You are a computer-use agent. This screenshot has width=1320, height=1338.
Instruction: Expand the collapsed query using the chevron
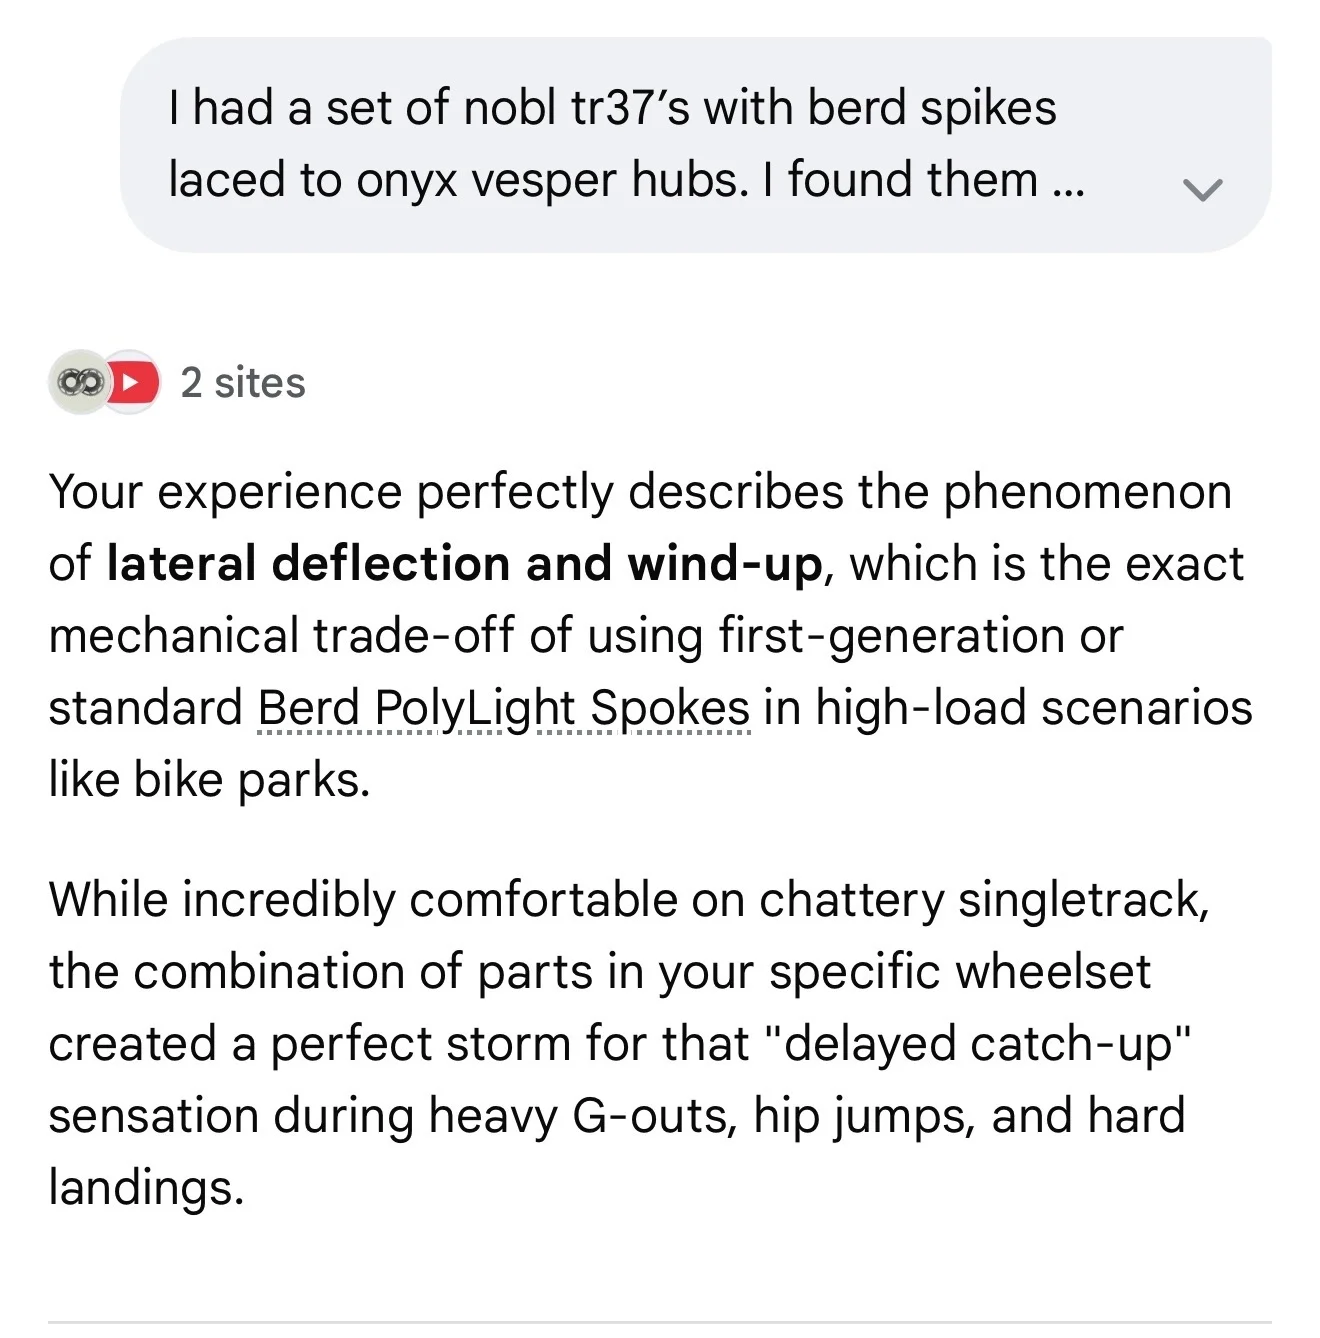1202,189
